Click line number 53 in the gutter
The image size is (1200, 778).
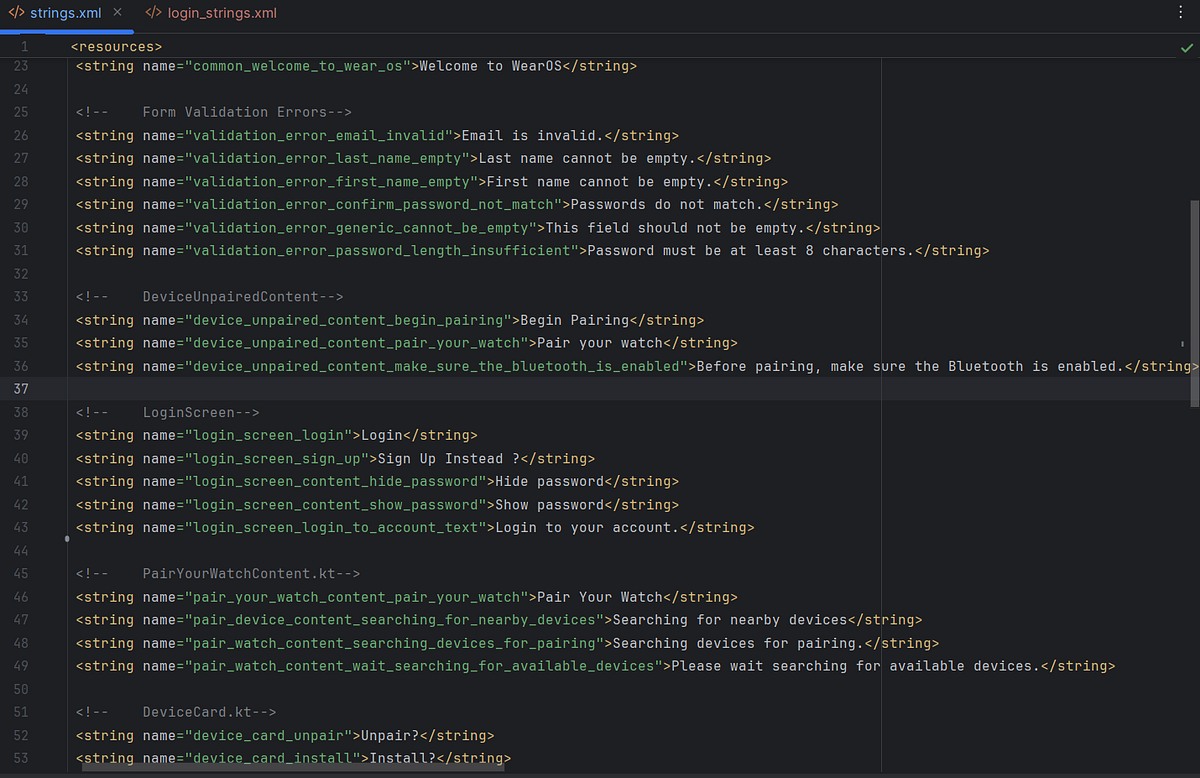point(21,758)
